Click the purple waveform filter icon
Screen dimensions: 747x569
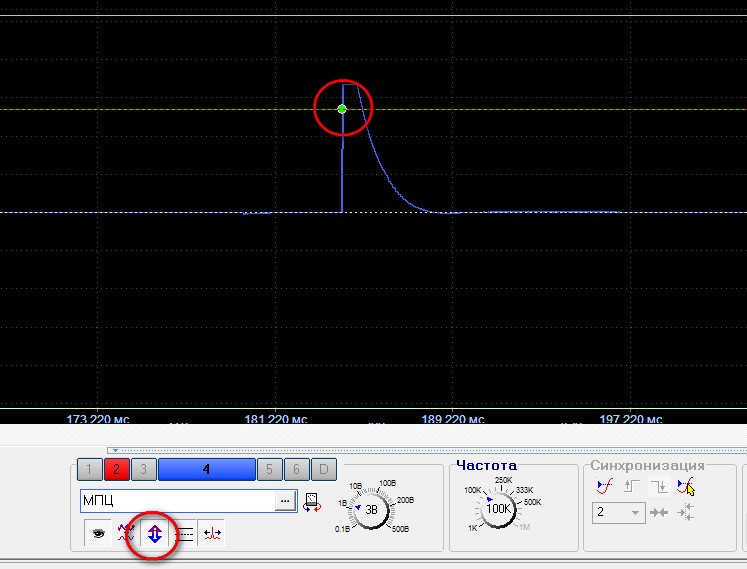pos(126,533)
